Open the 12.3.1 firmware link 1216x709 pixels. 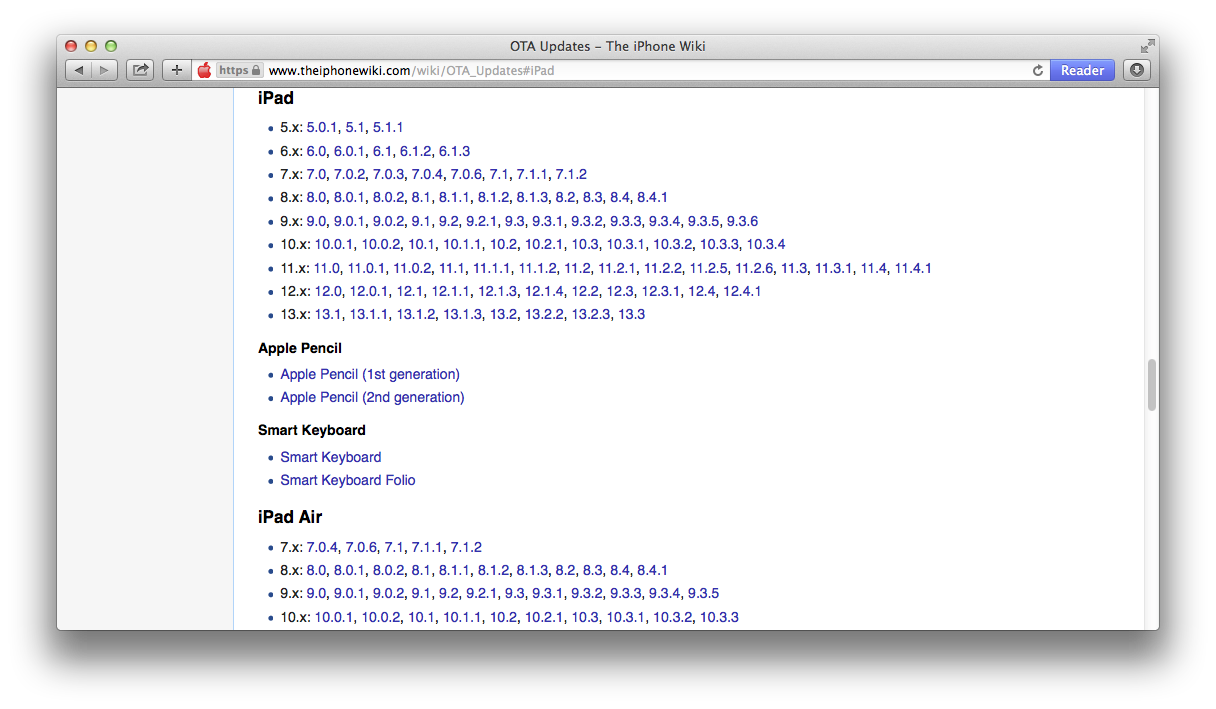coord(661,291)
